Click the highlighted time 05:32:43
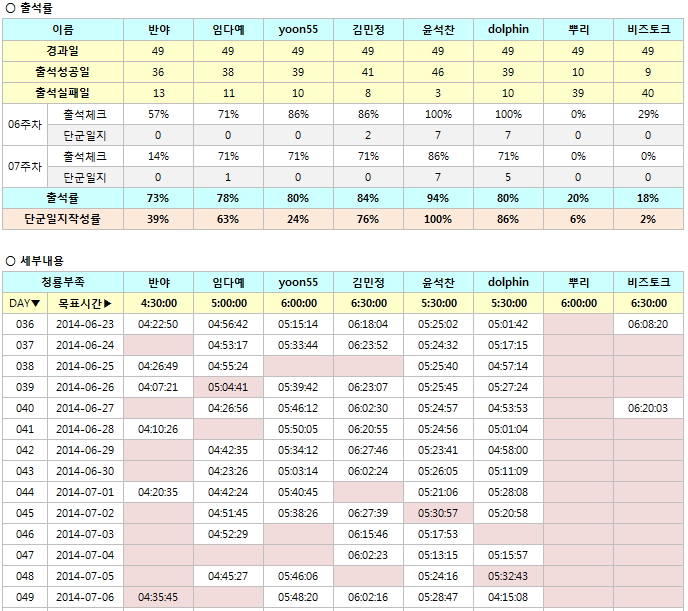The image size is (688, 611). (x=508, y=576)
